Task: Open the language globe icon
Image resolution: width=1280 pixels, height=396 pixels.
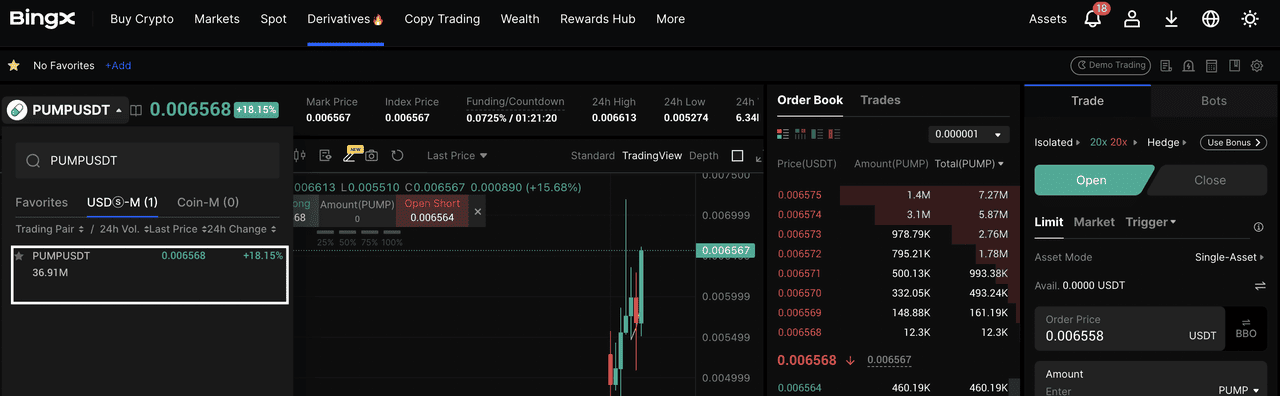Action: (x=1210, y=19)
